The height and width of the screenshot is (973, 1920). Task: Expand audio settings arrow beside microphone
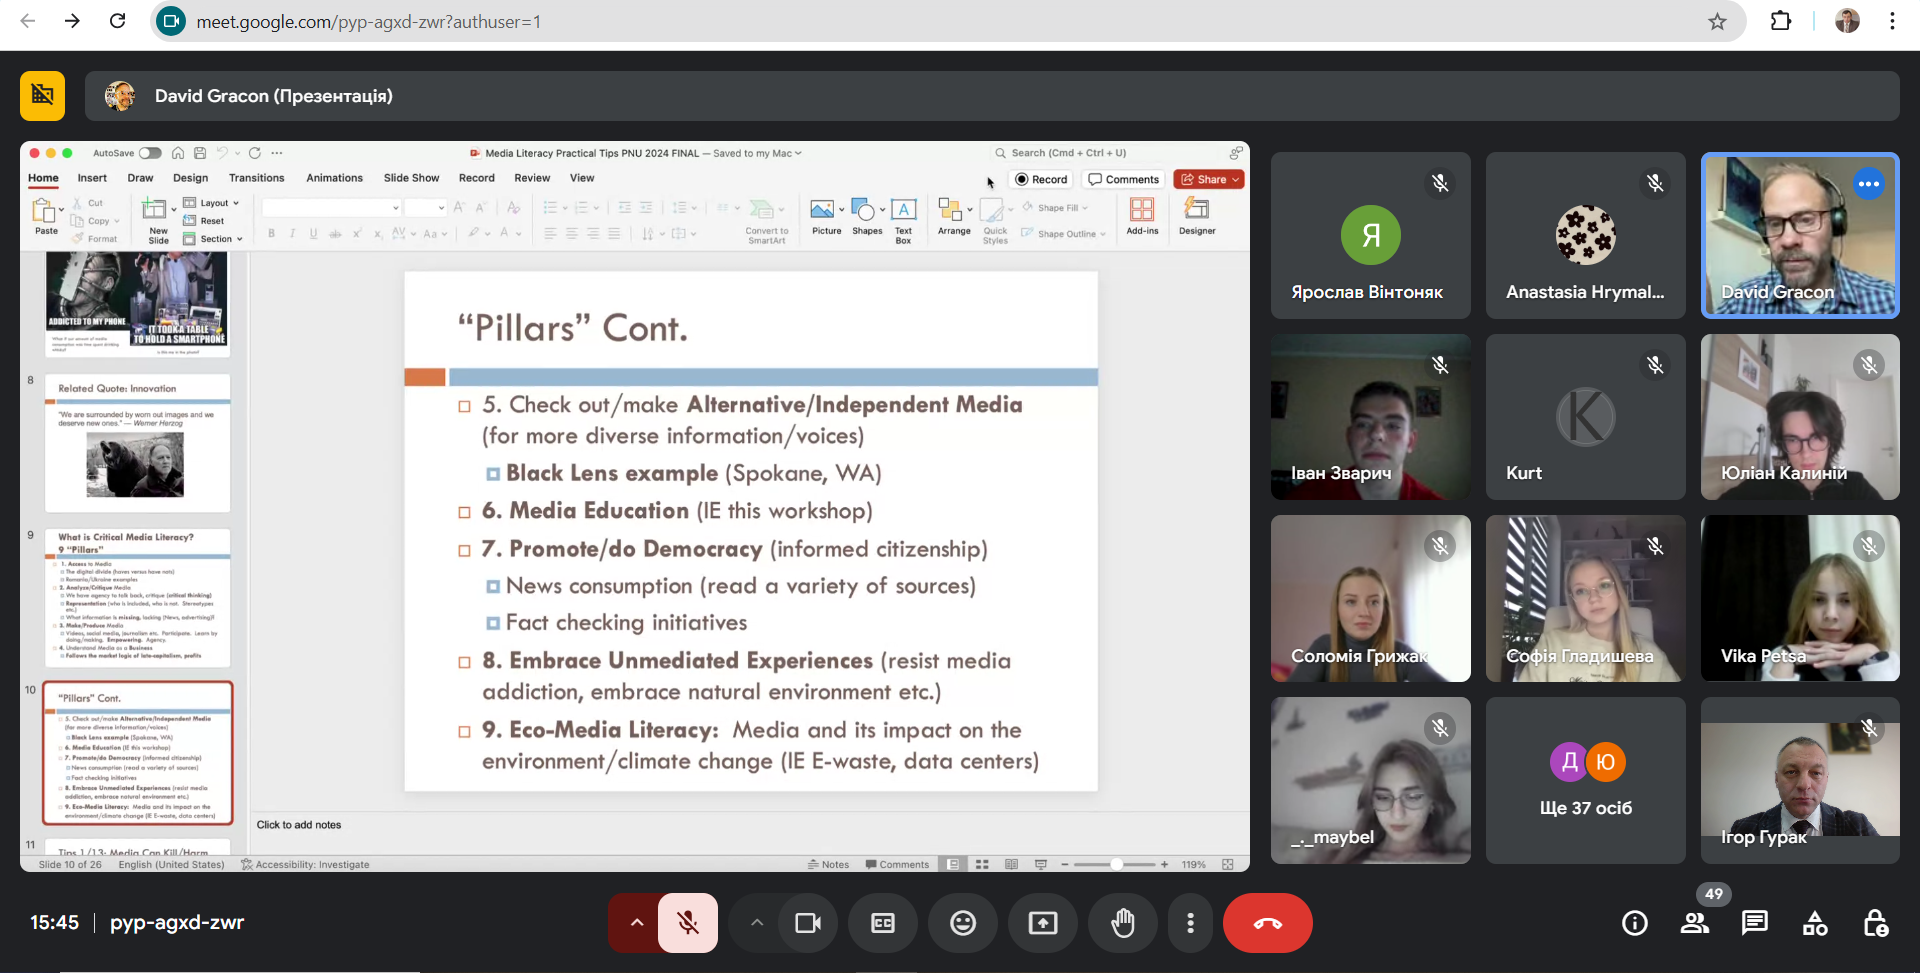636,923
